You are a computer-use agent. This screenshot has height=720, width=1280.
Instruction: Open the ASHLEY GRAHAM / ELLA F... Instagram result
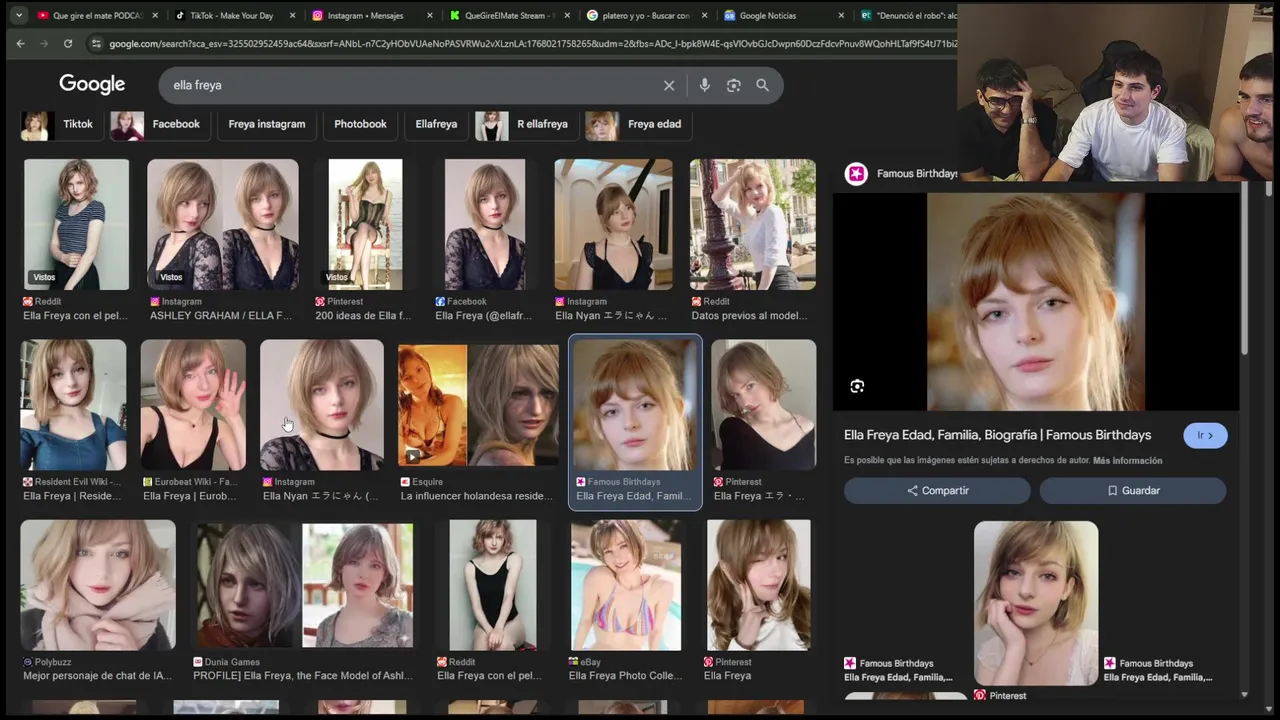click(223, 224)
